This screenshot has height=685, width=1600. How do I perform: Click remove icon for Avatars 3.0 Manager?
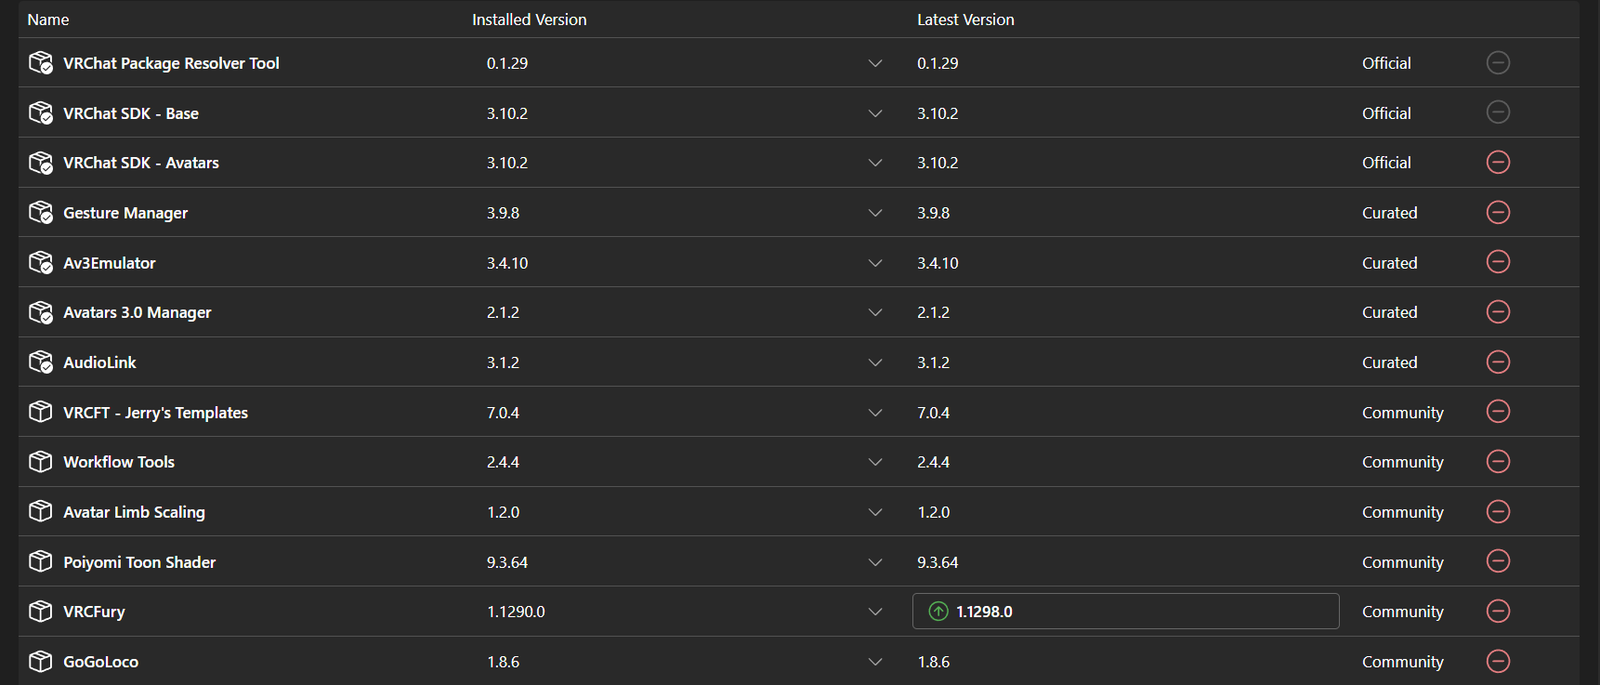click(x=1498, y=312)
